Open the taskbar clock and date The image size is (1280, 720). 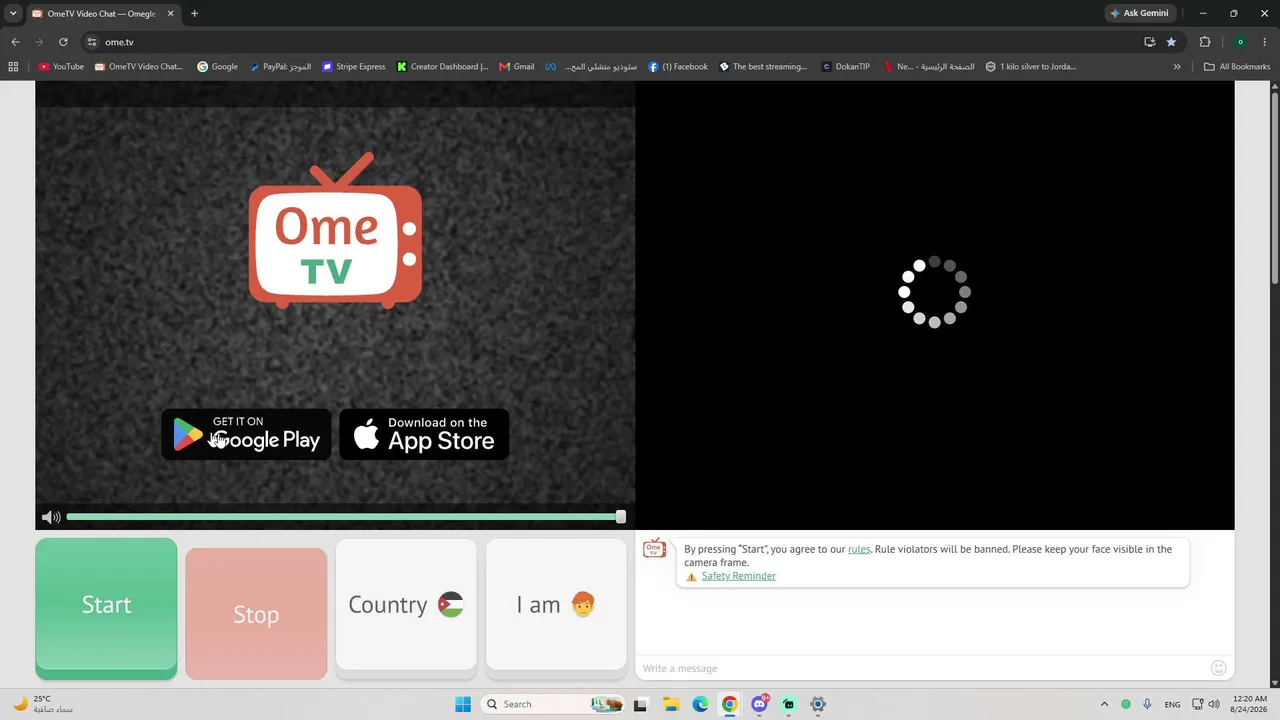tap(1250, 704)
